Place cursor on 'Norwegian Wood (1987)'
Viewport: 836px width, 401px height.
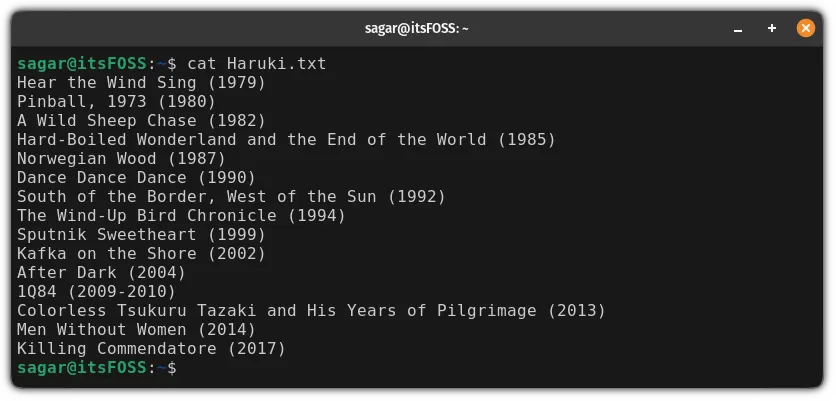[x=121, y=158]
